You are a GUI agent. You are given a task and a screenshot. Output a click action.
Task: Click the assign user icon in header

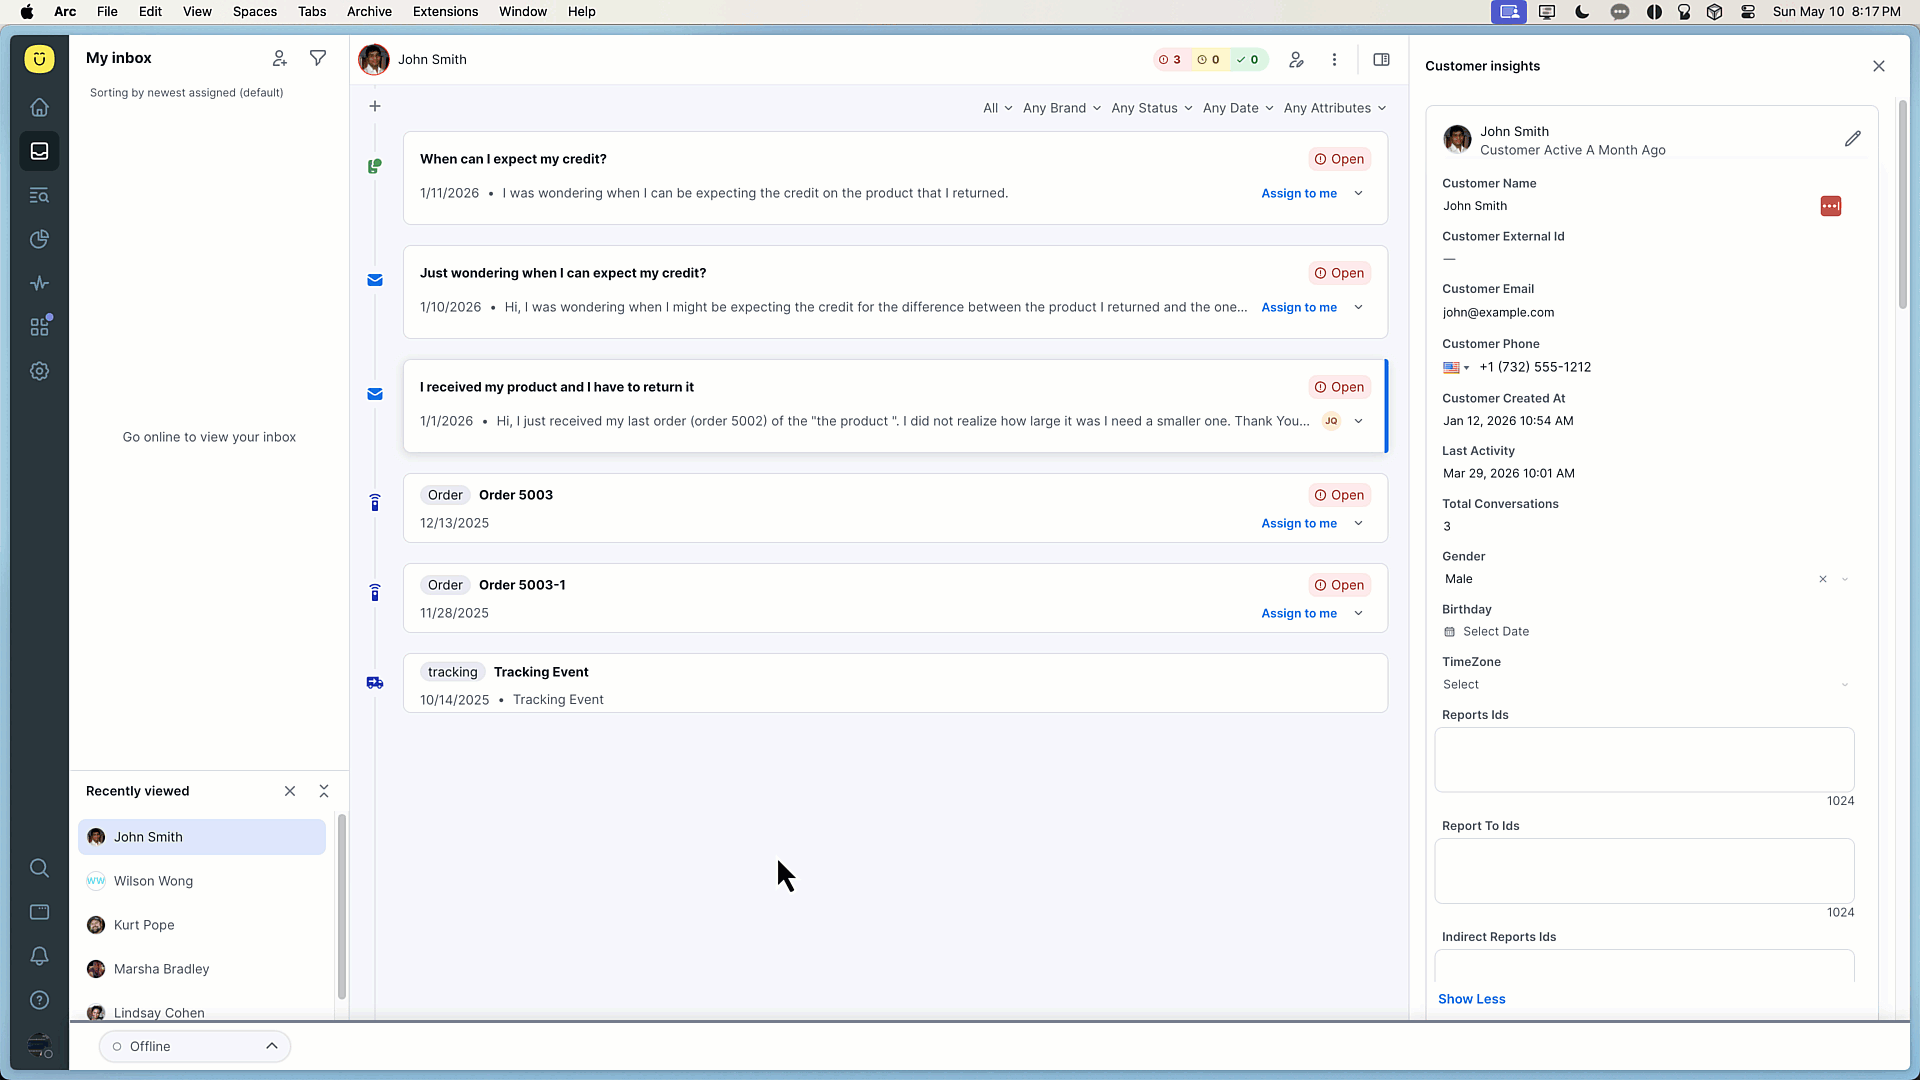tap(1296, 60)
